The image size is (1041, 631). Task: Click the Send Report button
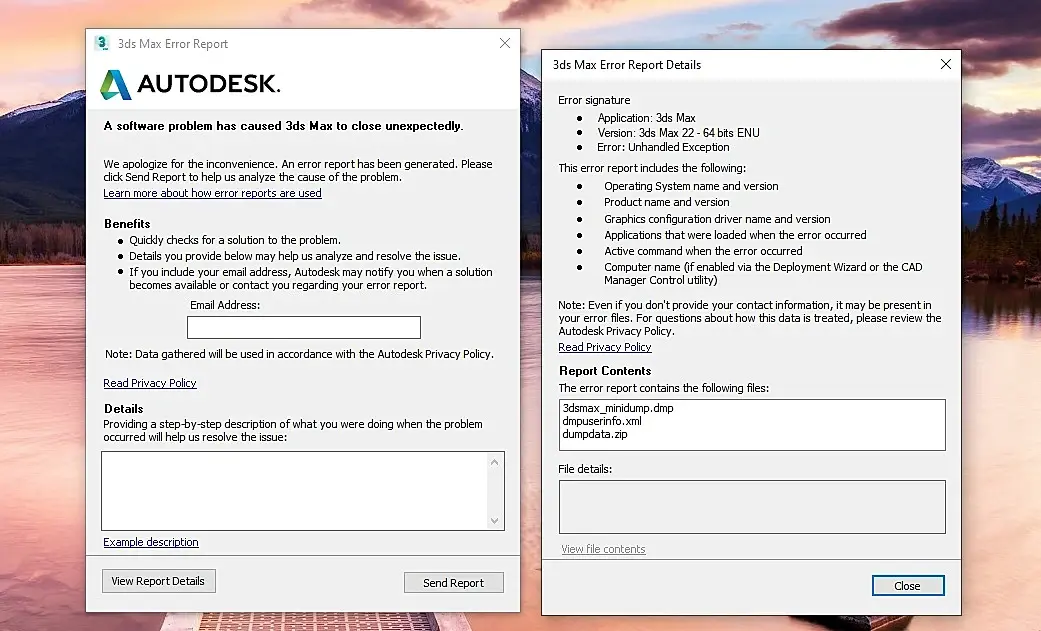(x=453, y=583)
